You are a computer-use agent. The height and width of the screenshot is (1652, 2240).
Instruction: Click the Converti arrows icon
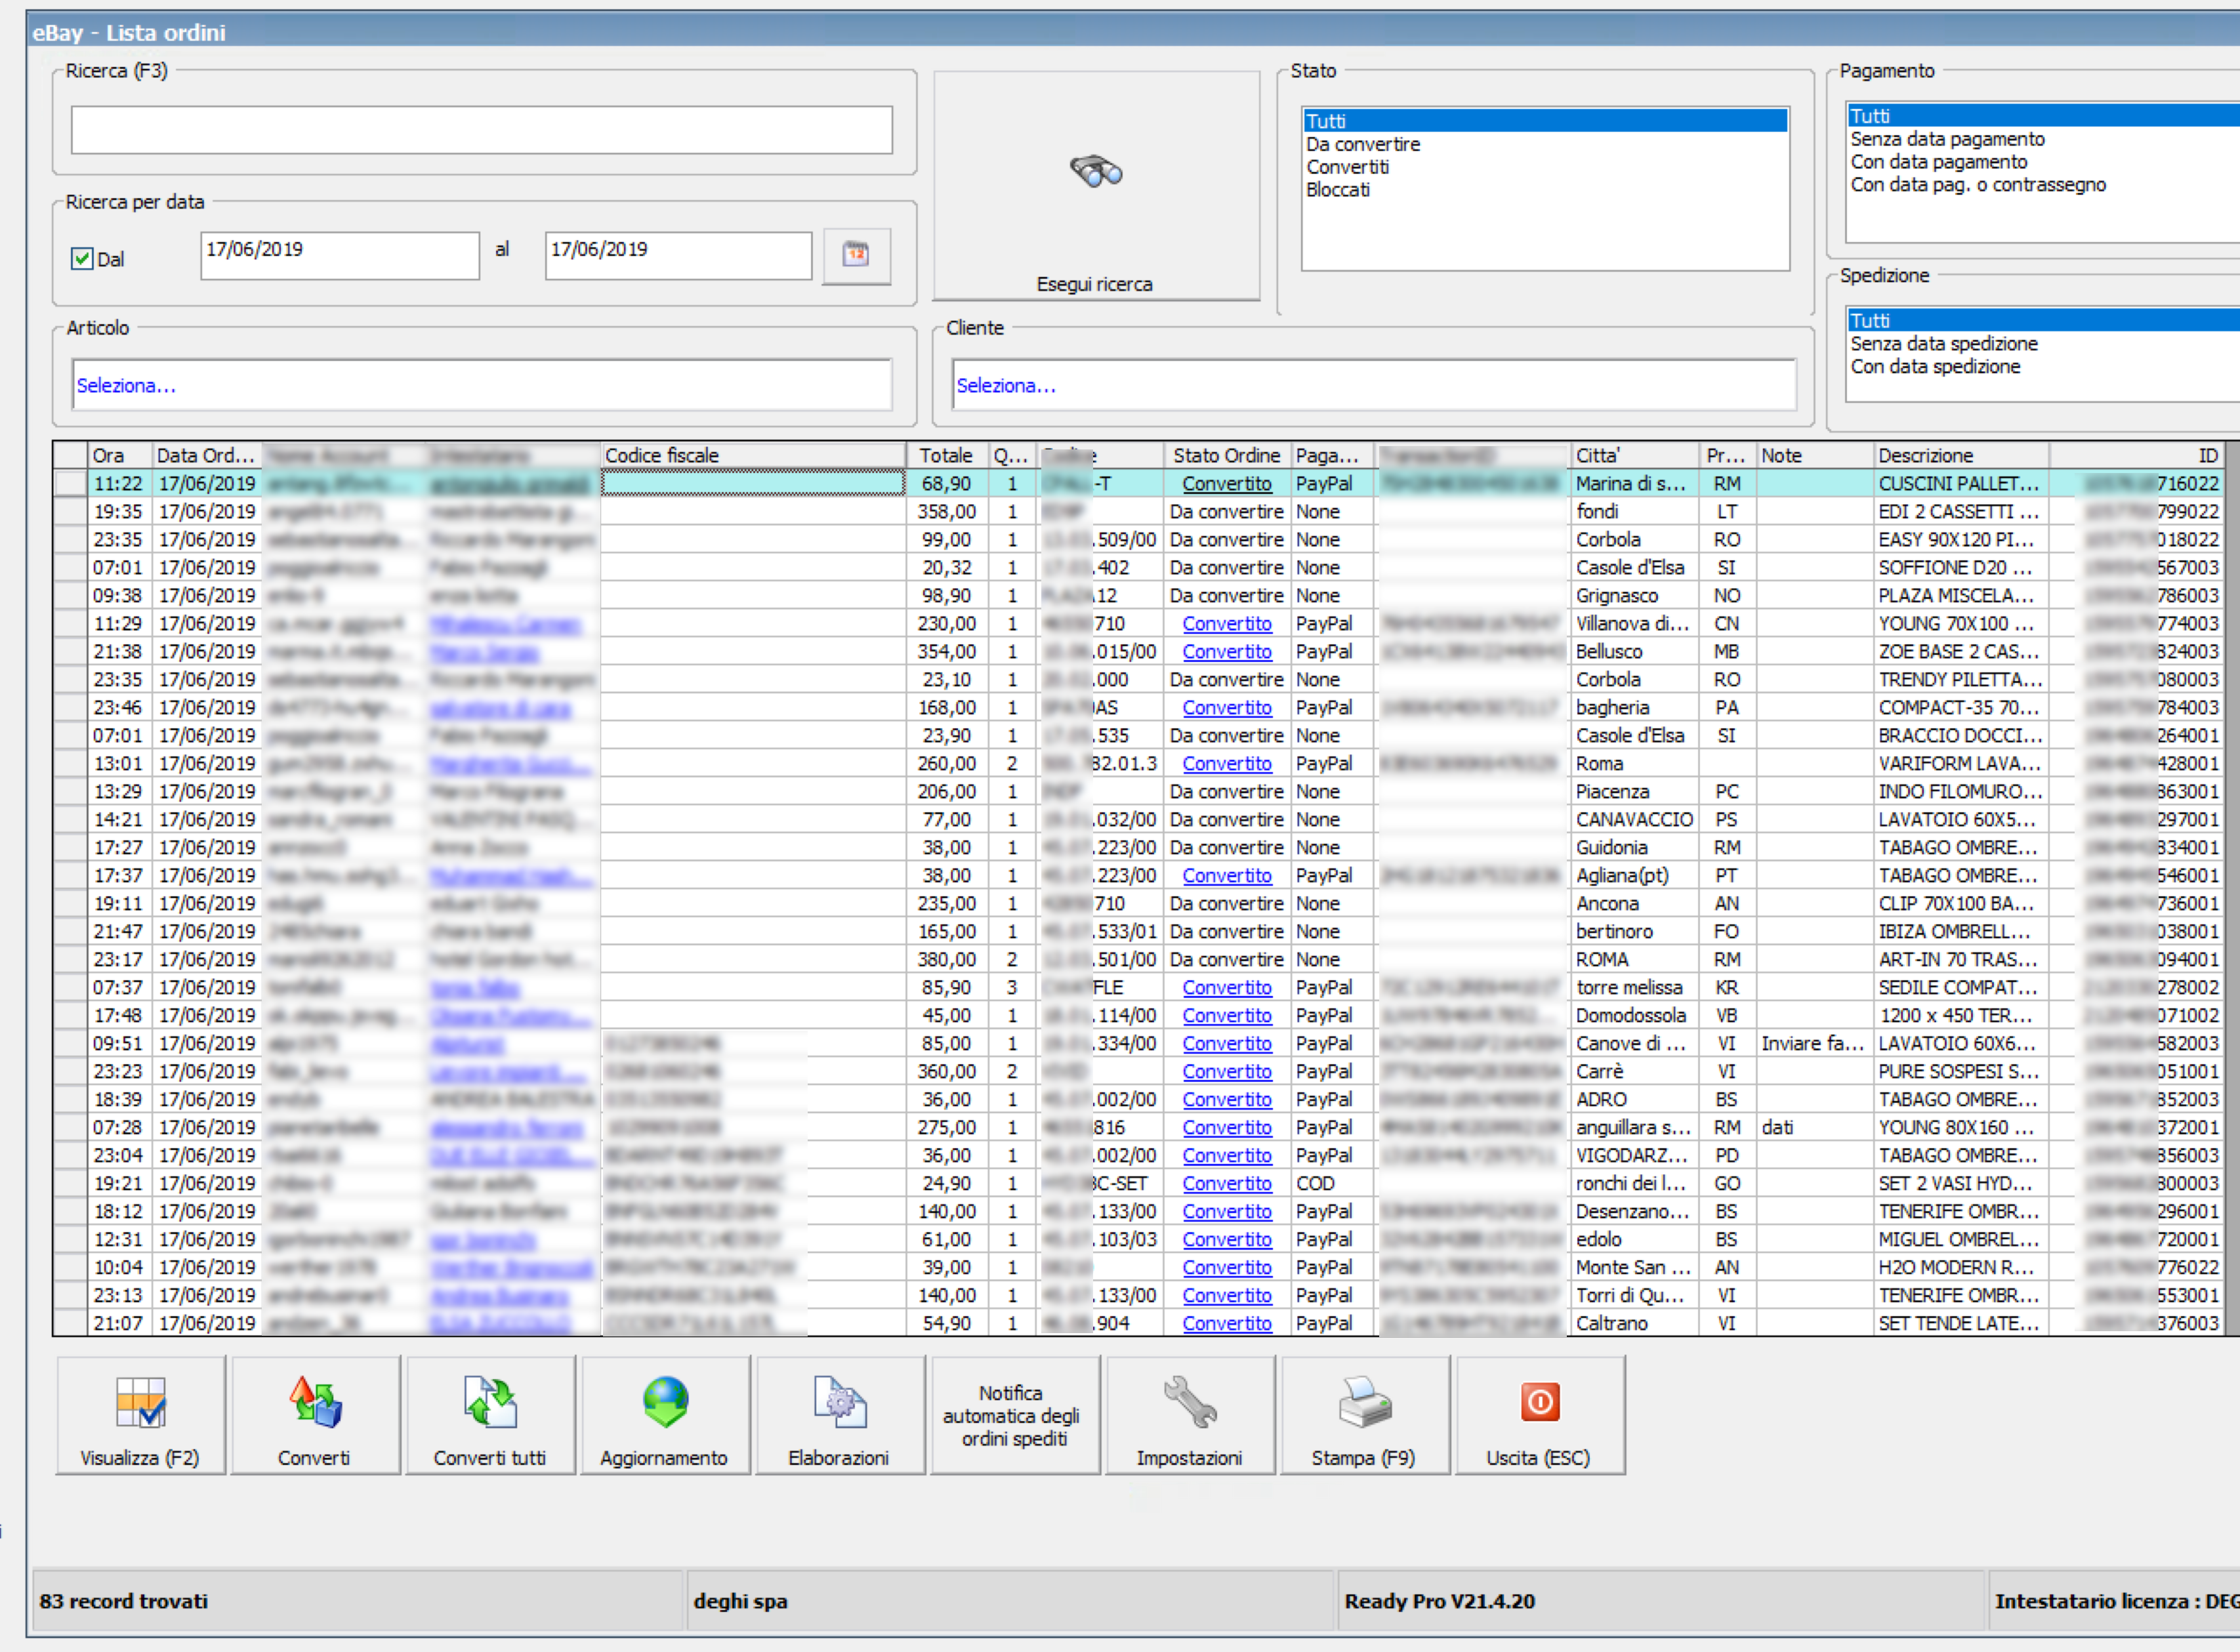[315, 1402]
